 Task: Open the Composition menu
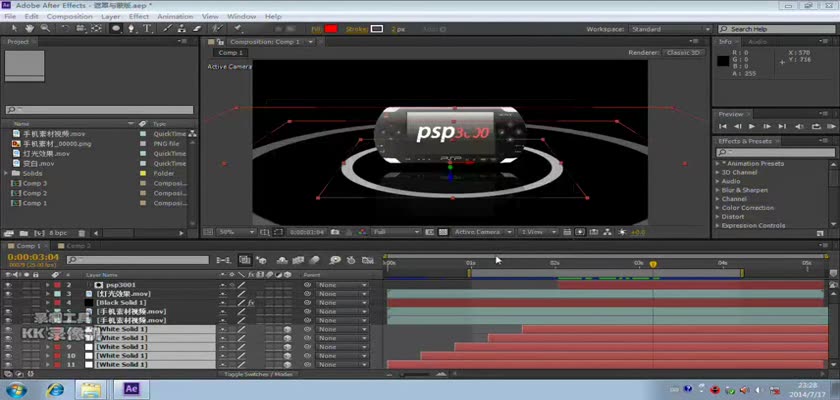click(x=69, y=17)
